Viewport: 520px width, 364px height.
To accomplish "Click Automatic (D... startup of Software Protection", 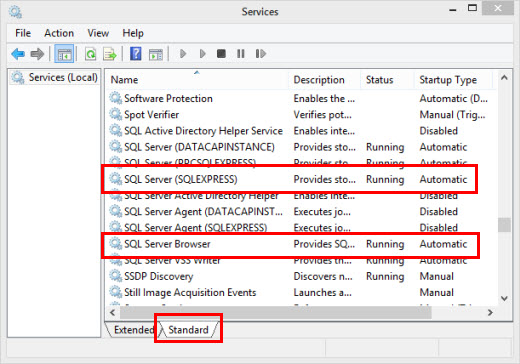I will (454, 99).
